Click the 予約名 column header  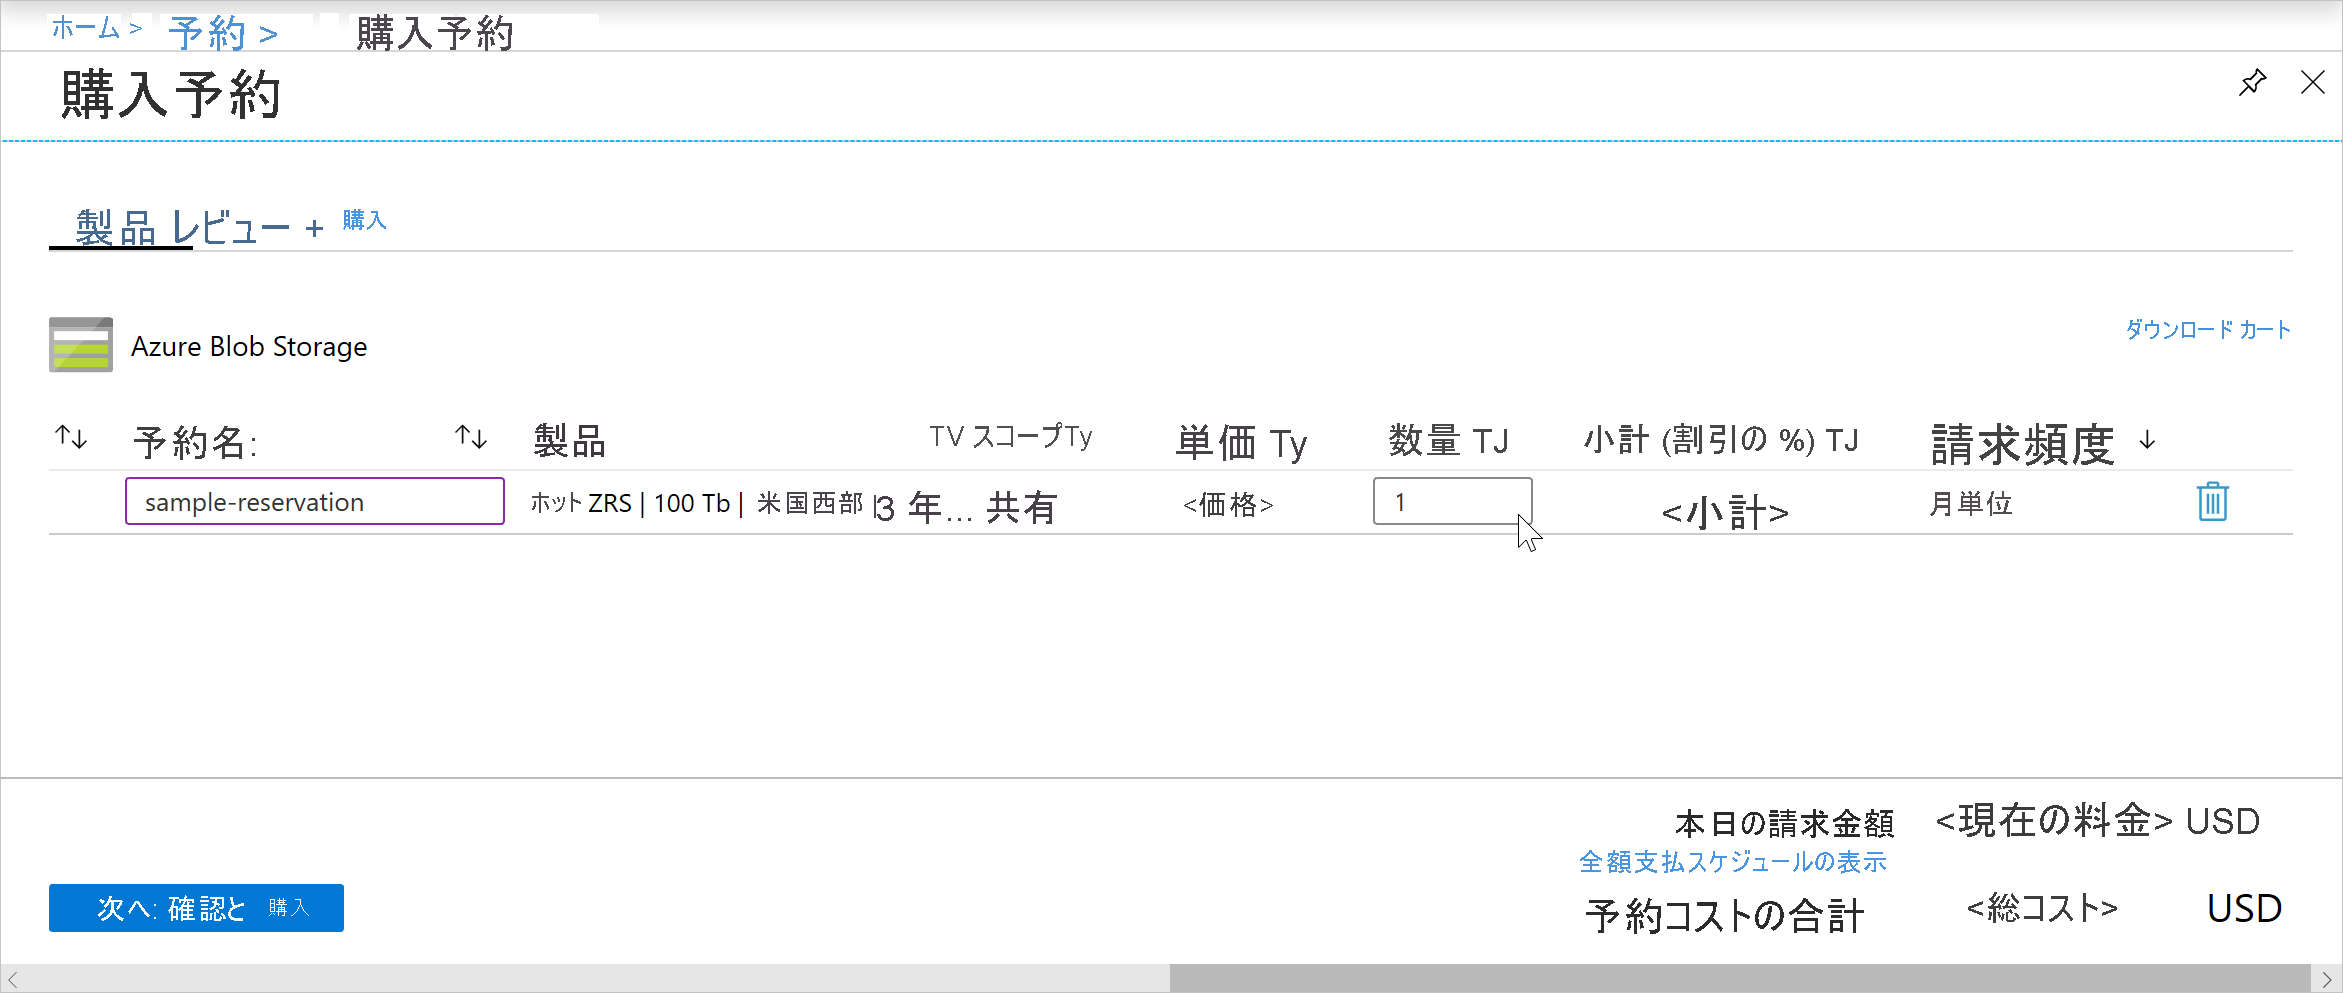[196, 442]
